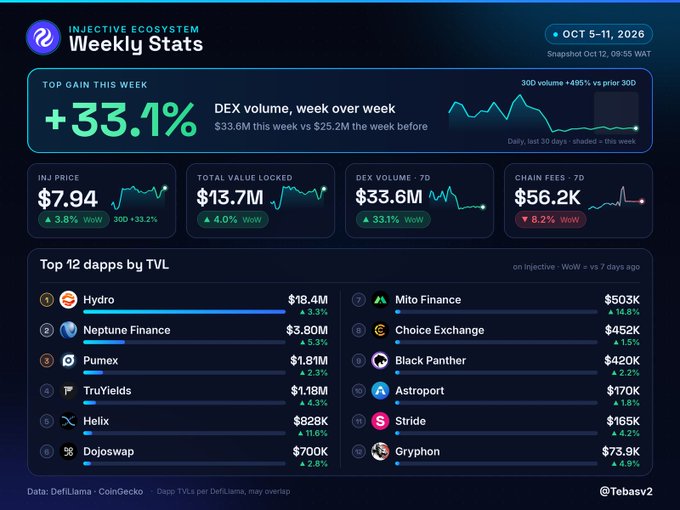
Task: Click the $56.2K chain fees value
Action: pyautogui.click(x=547, y=198)
